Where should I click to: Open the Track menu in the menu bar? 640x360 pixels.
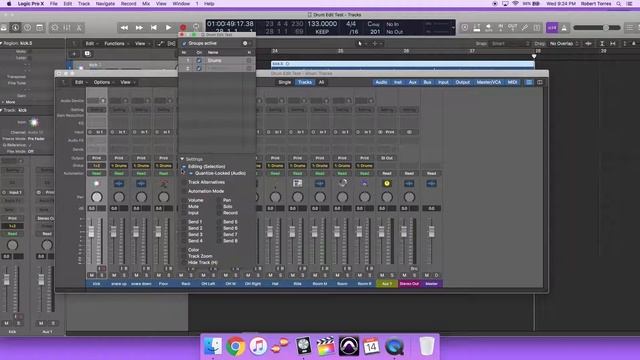(84, 4)
